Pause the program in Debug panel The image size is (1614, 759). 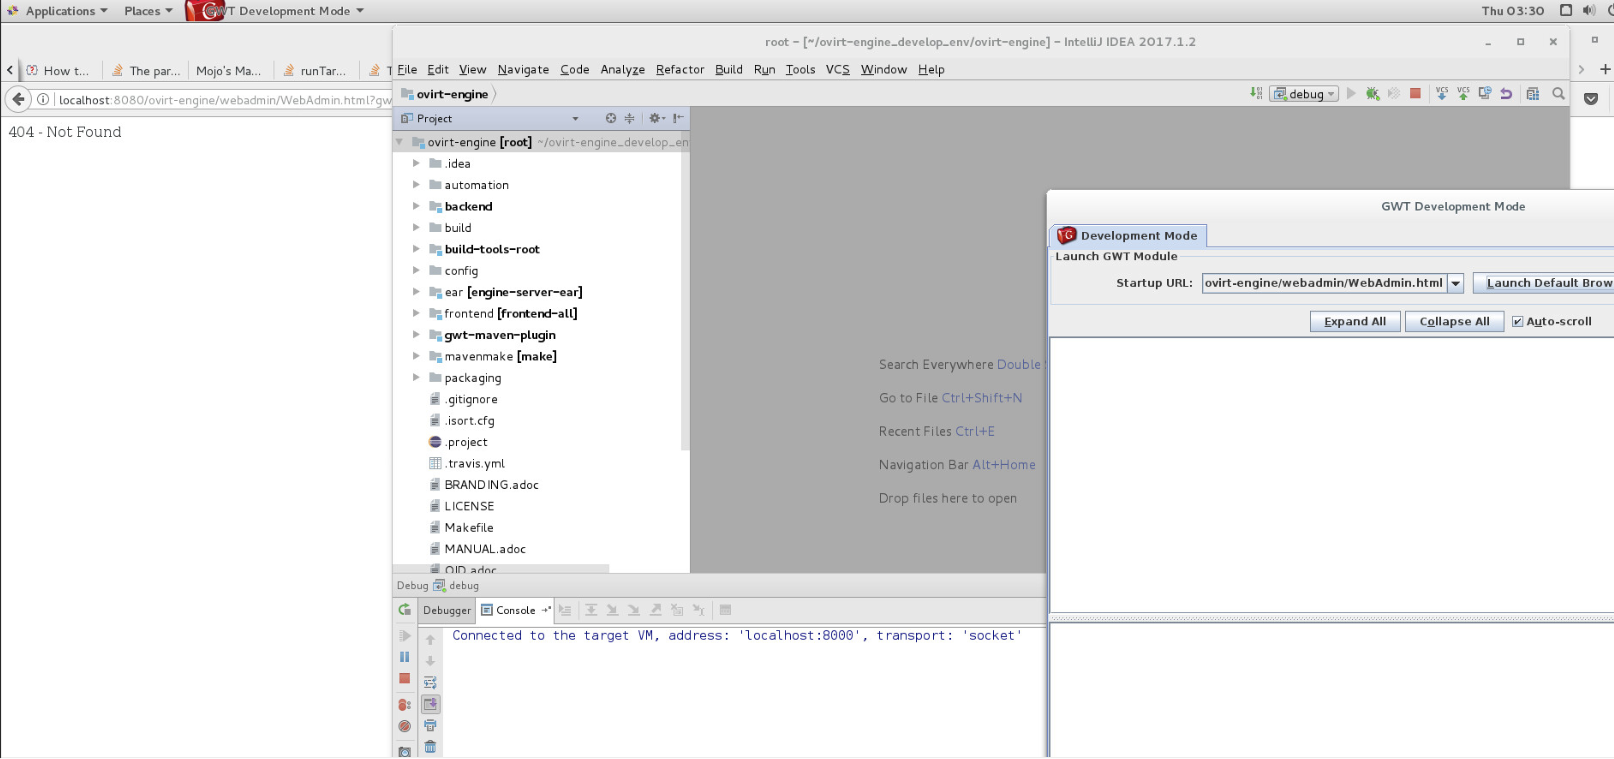(405, 657)
